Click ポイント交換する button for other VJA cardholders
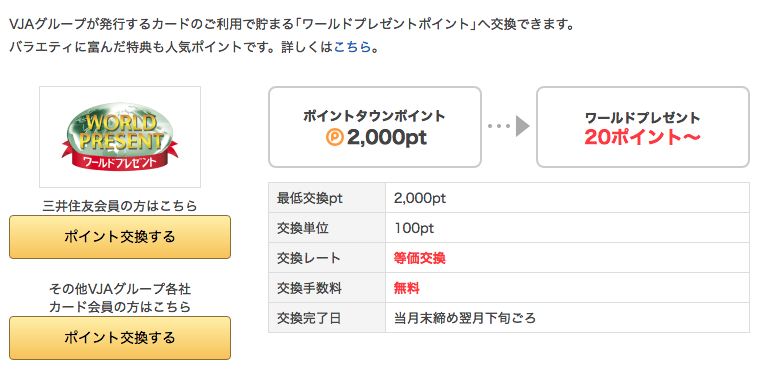Image resolution: width=769 pixels, height=369 pixels. tap(120, 338)
